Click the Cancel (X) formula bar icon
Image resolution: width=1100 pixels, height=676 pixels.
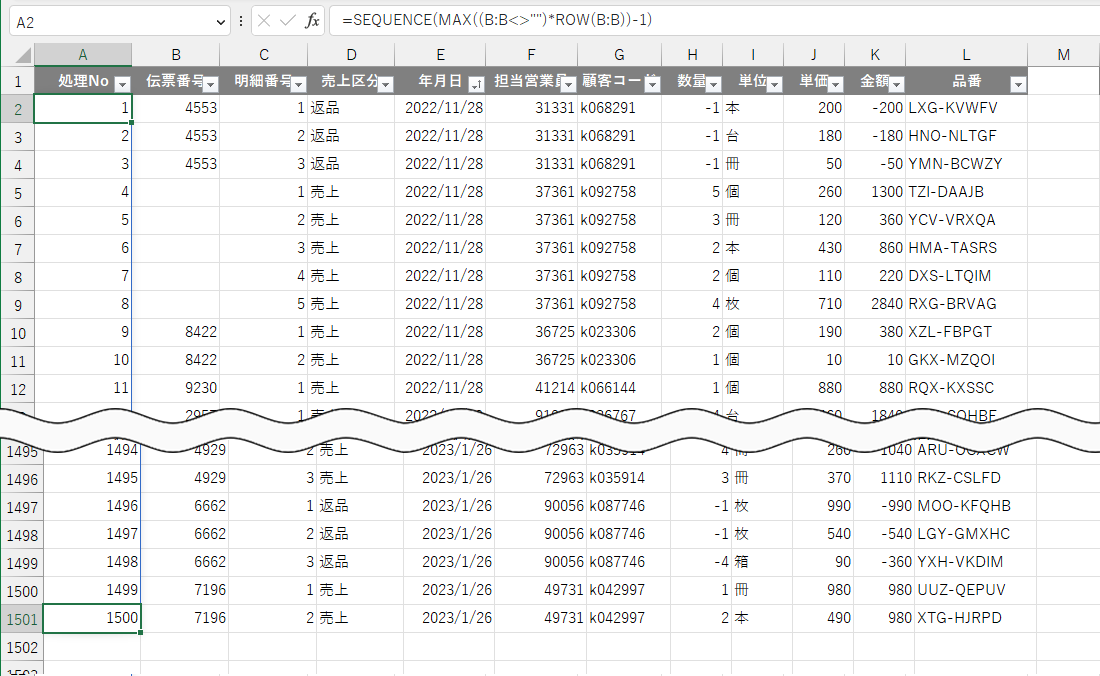264,21
